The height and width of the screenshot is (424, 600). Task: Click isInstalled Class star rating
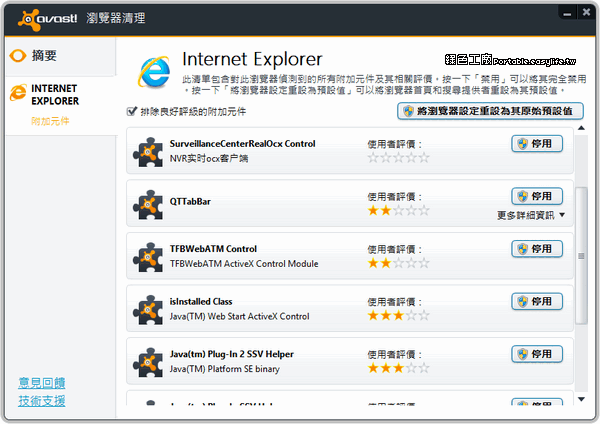pyautogui.click(x=398, y=315)
